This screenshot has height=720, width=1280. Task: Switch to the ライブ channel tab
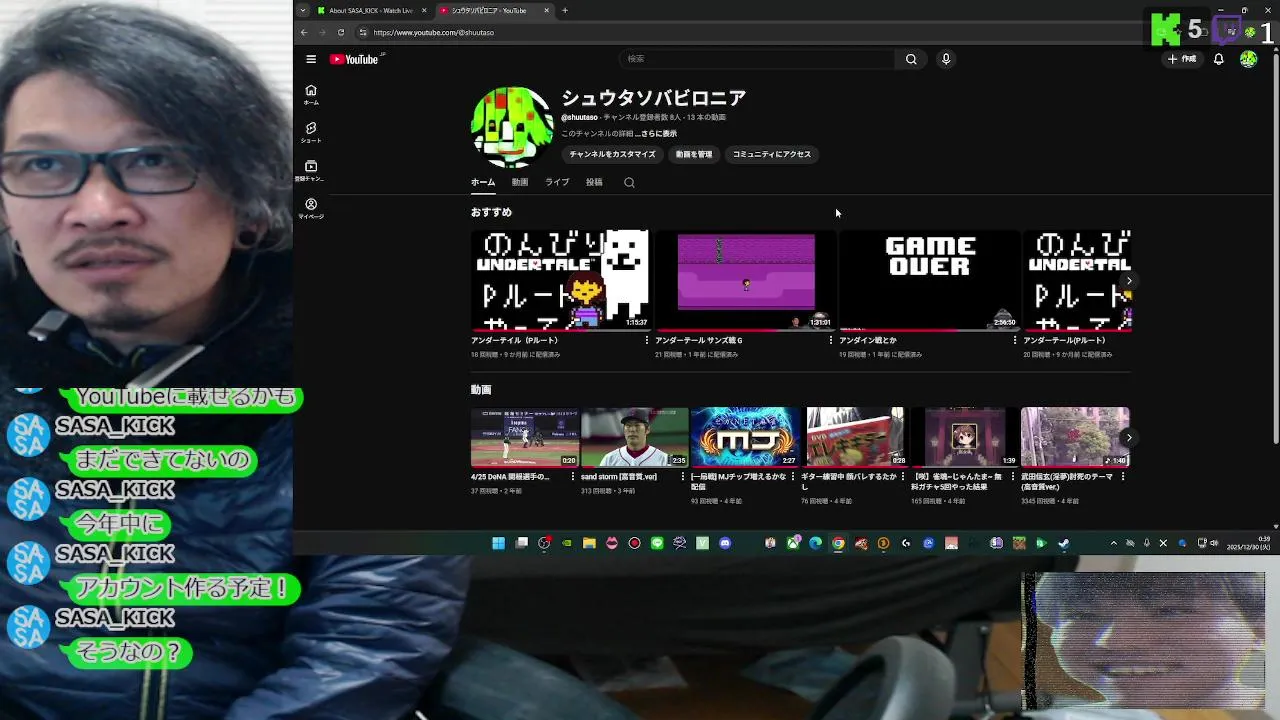pos(557,182)
